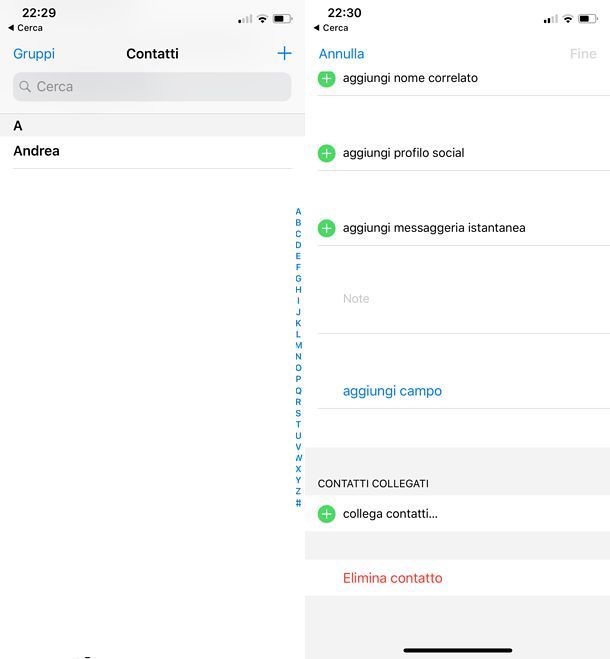The image size is (610, 659).
Task: Focus the Cerca search field
Action: [152, 87]
